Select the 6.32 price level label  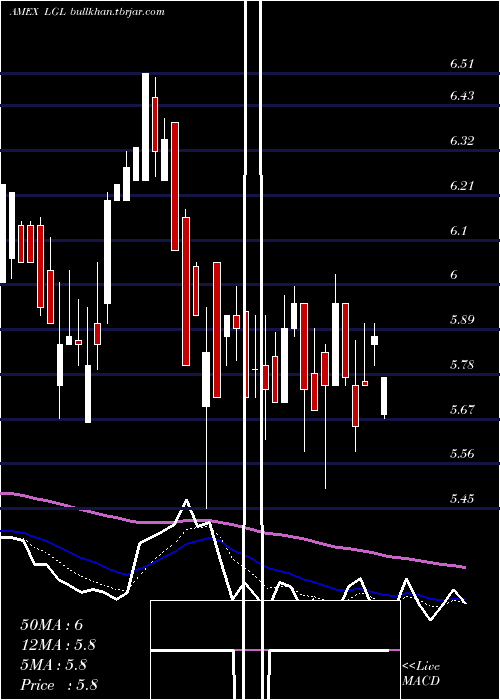point(462,141)
